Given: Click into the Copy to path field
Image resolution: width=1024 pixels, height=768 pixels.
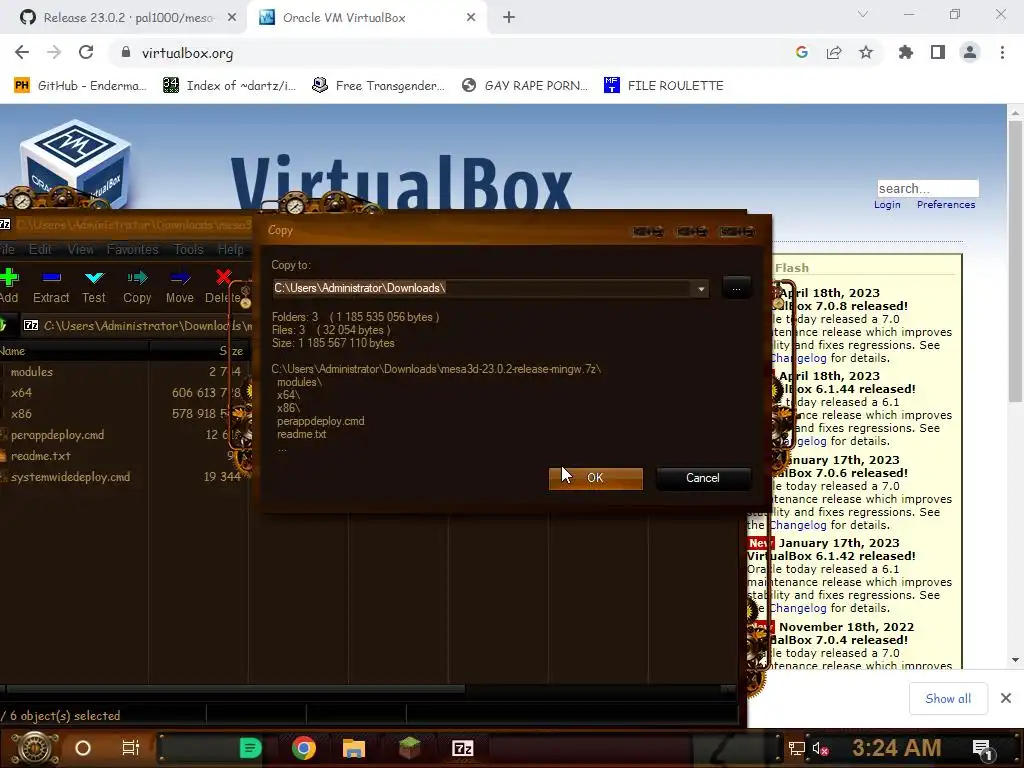Looking at the screenshot, I should pos(483,288).
